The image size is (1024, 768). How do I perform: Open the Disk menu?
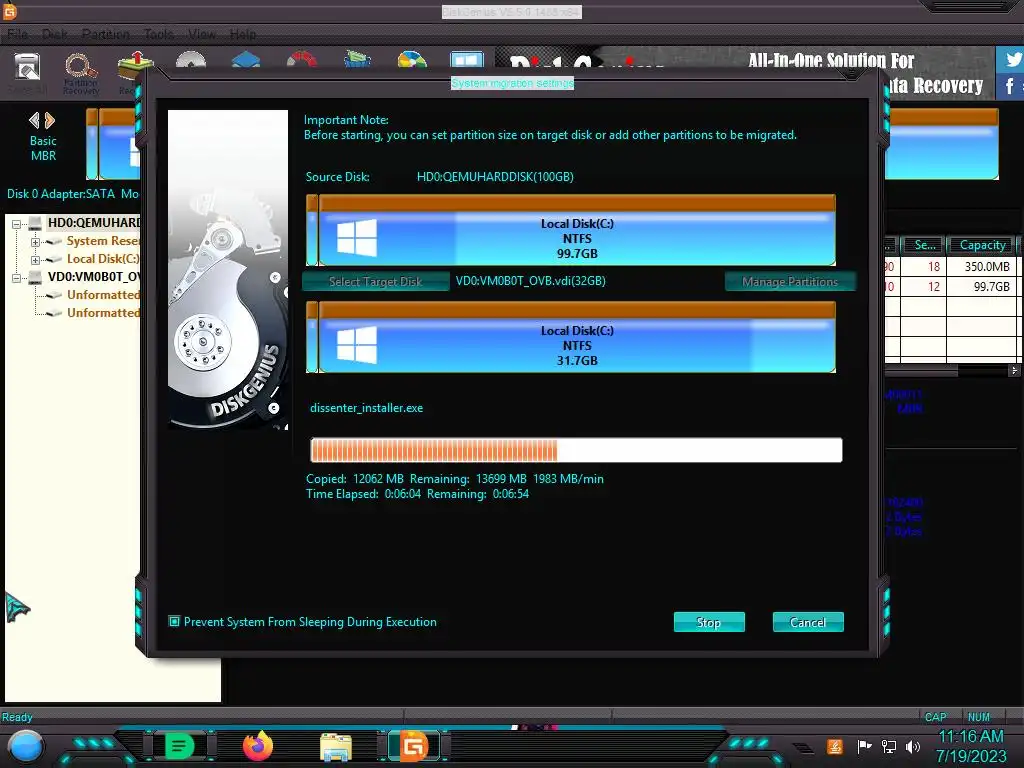55,34
